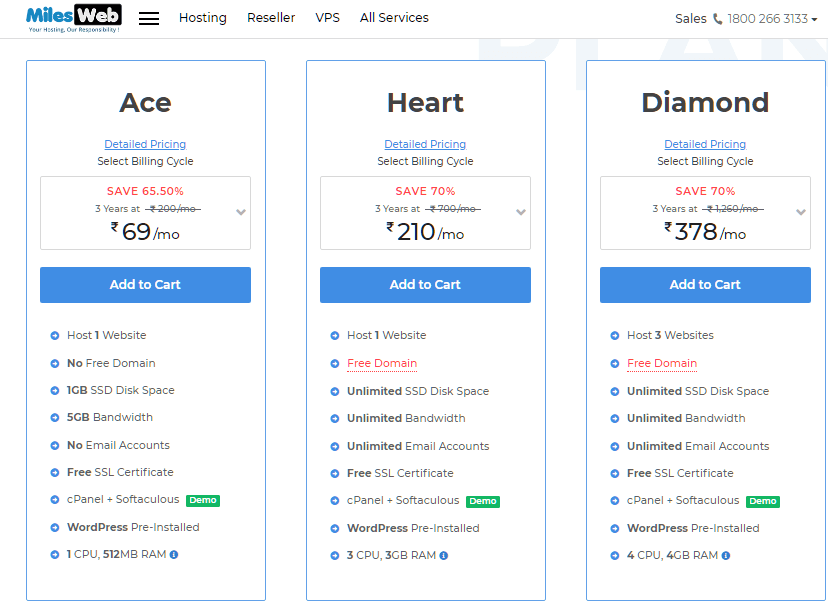This screenshot has height=604, width=828.
Task: Open the All Services menu
Action: click(x=394, y=18)
